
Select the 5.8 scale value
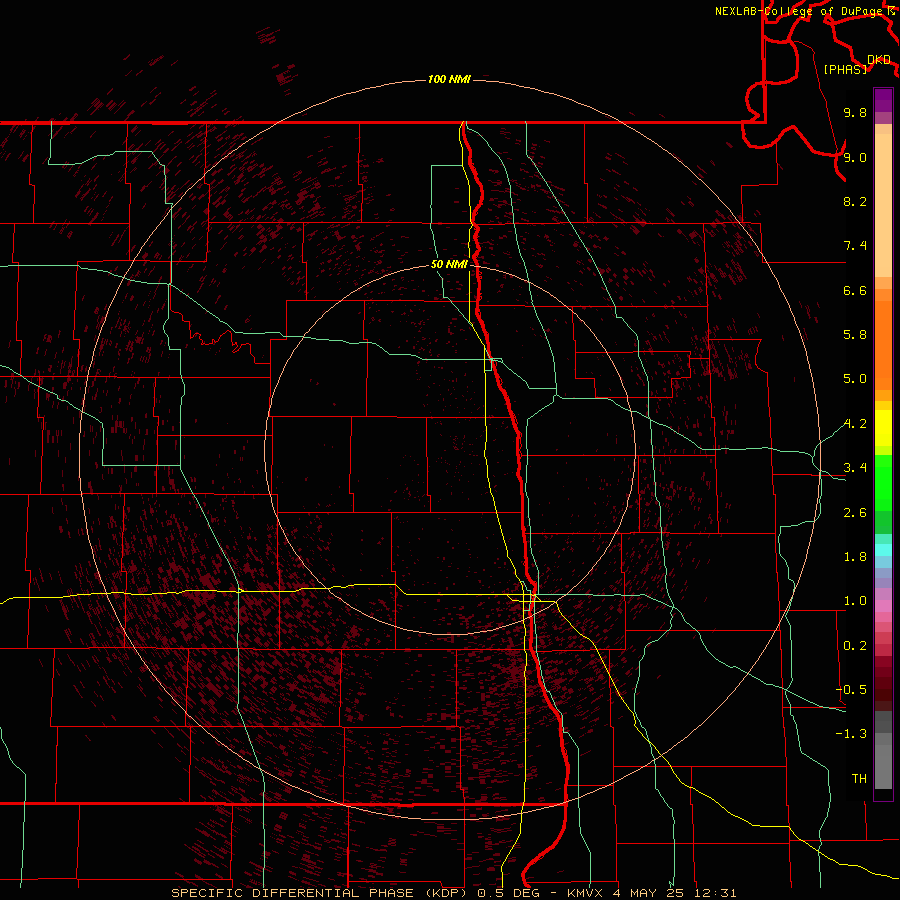point(855,335)
